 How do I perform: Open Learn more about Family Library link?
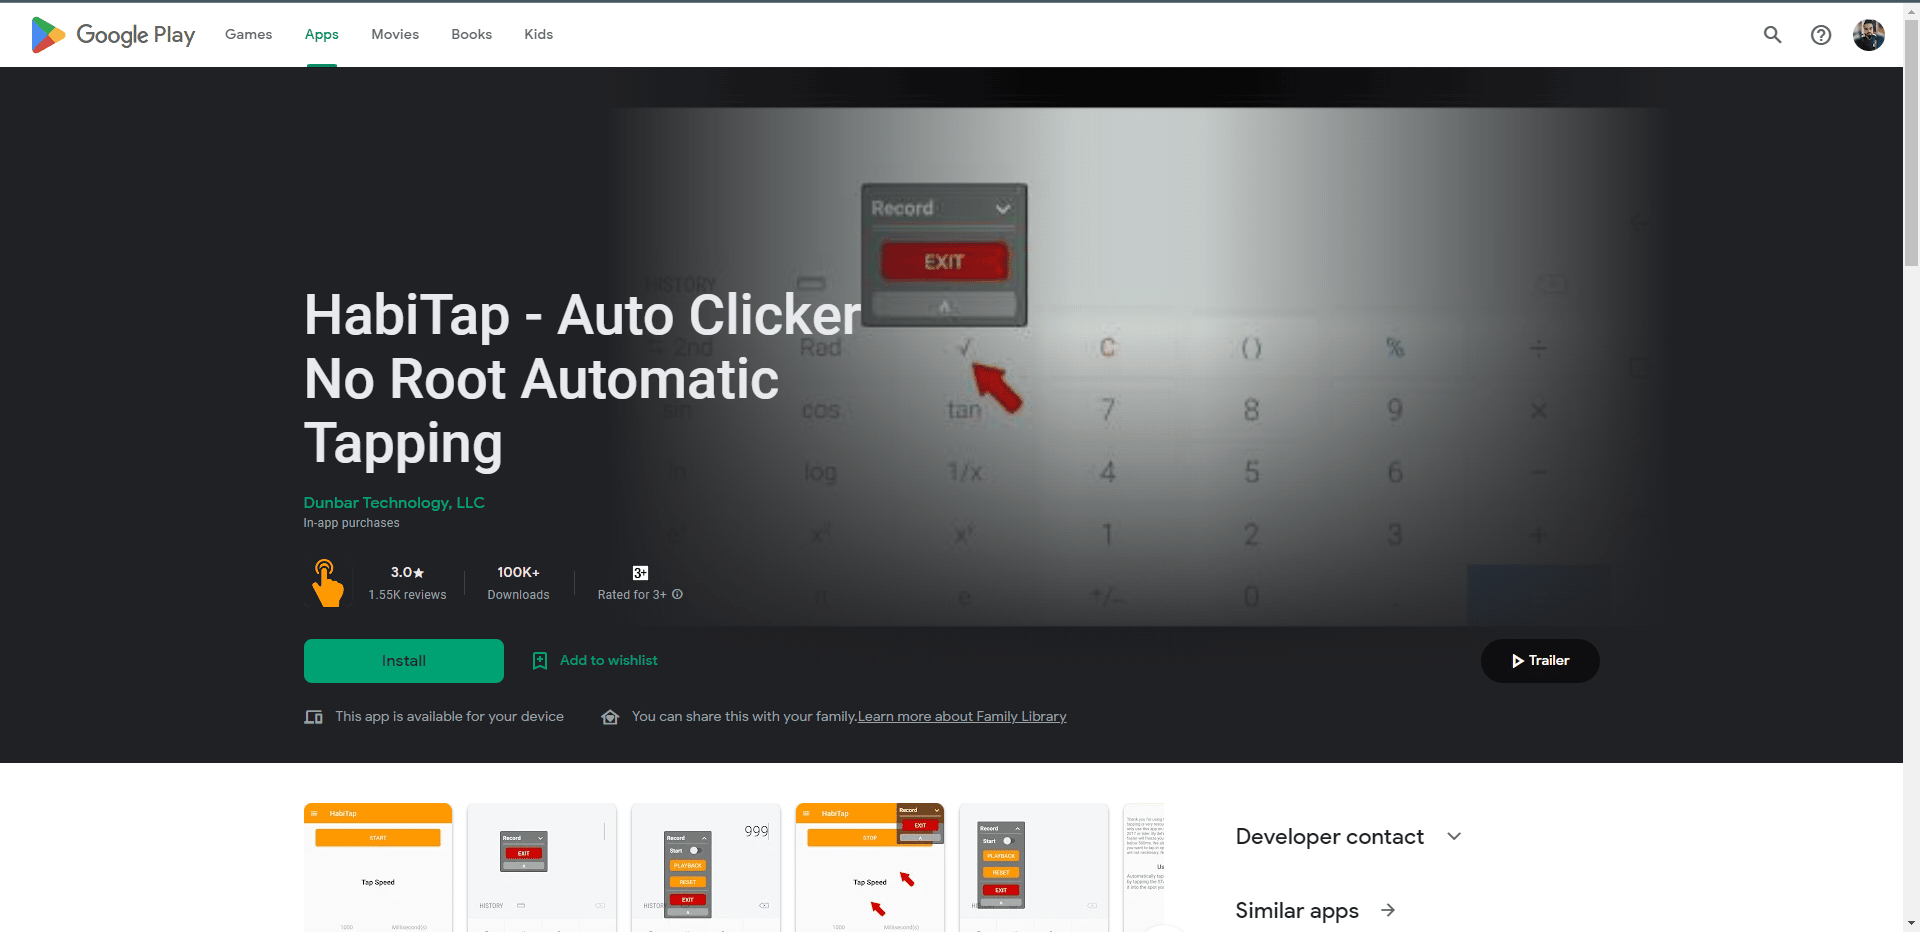click(962, 717)
